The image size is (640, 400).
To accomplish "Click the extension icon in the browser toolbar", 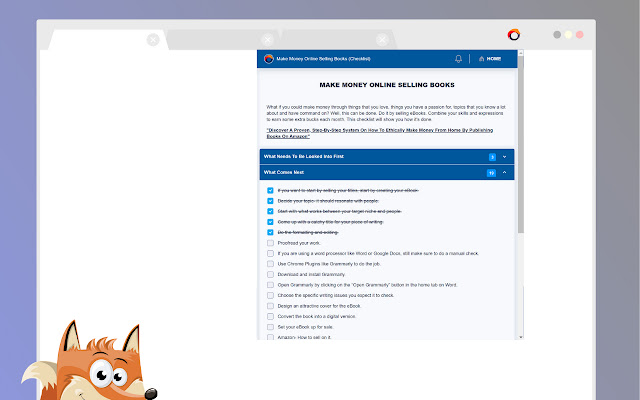I will click(x=513, y=35).
